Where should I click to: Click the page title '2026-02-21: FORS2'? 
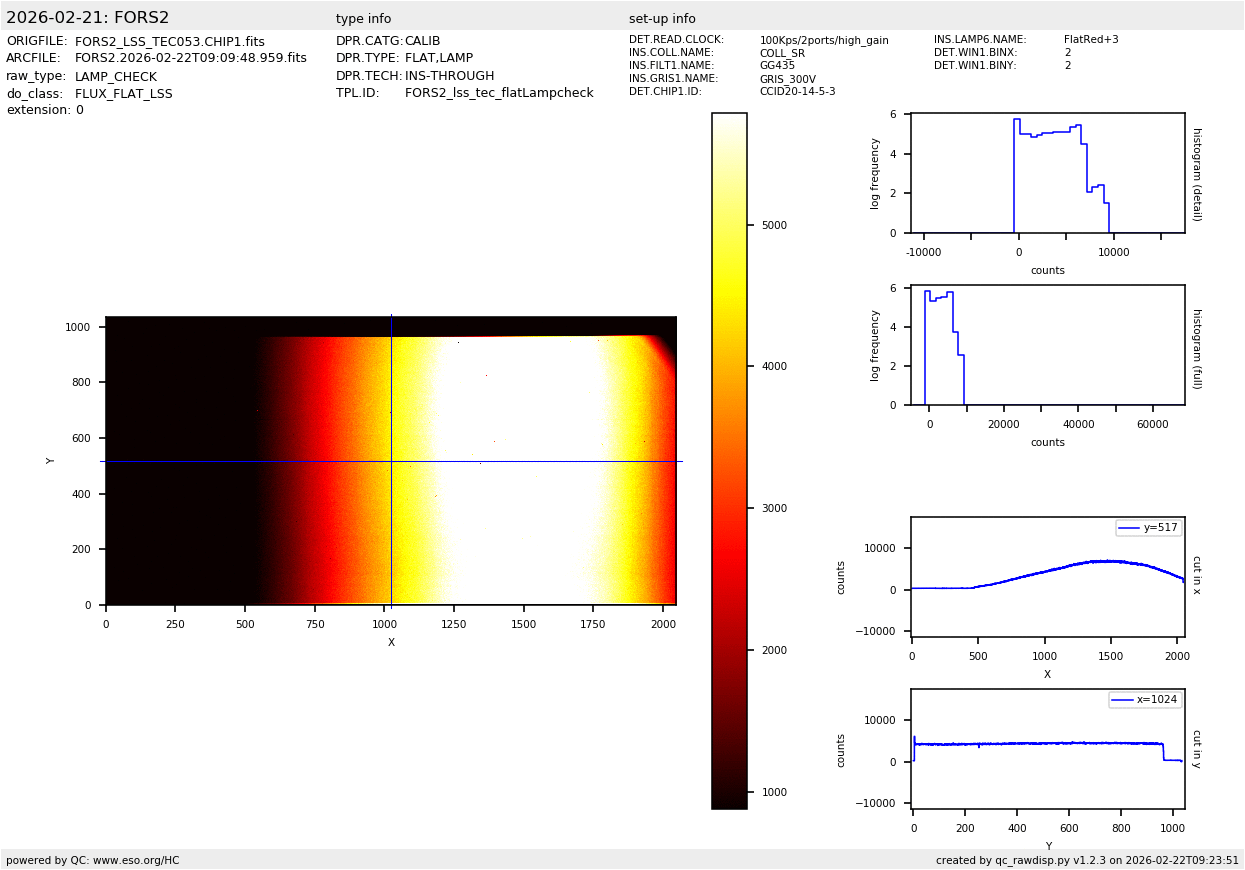[88, 18]
